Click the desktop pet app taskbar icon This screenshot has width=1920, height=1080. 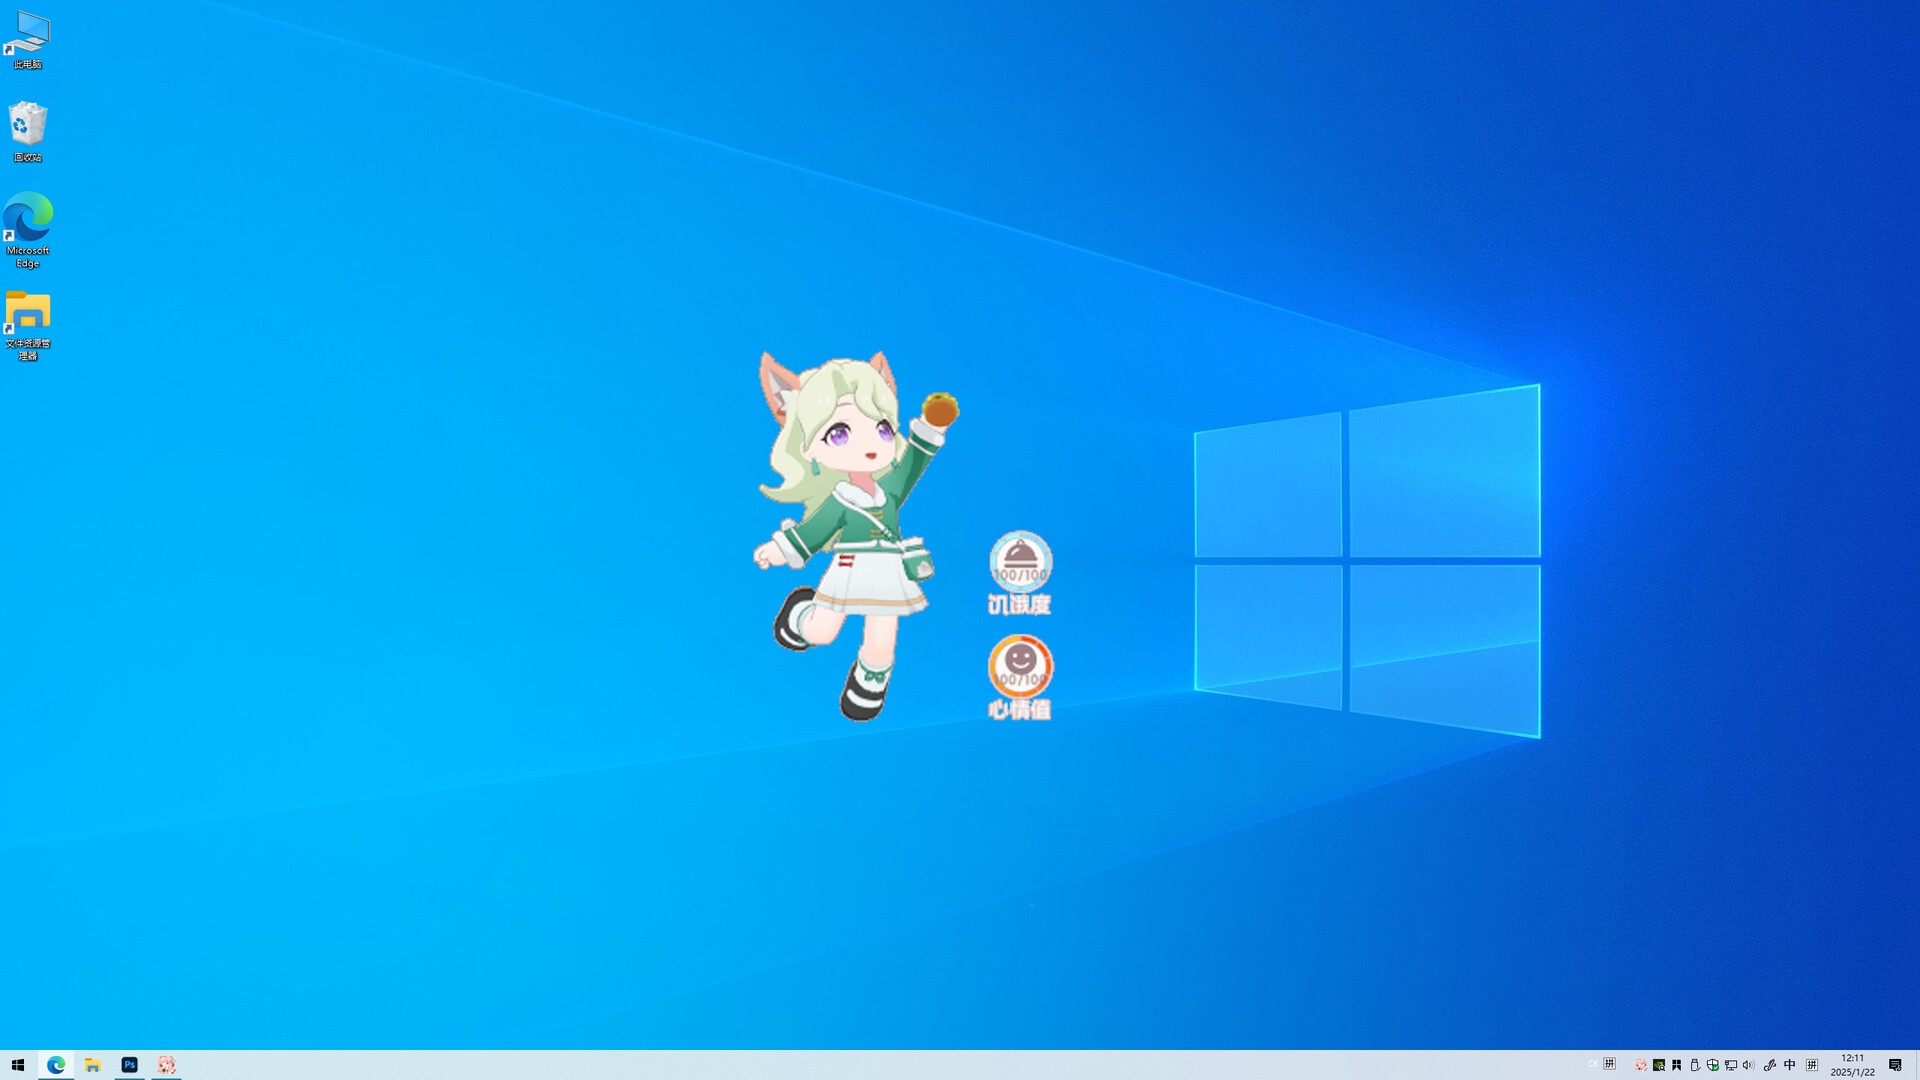click(167, 1065)
